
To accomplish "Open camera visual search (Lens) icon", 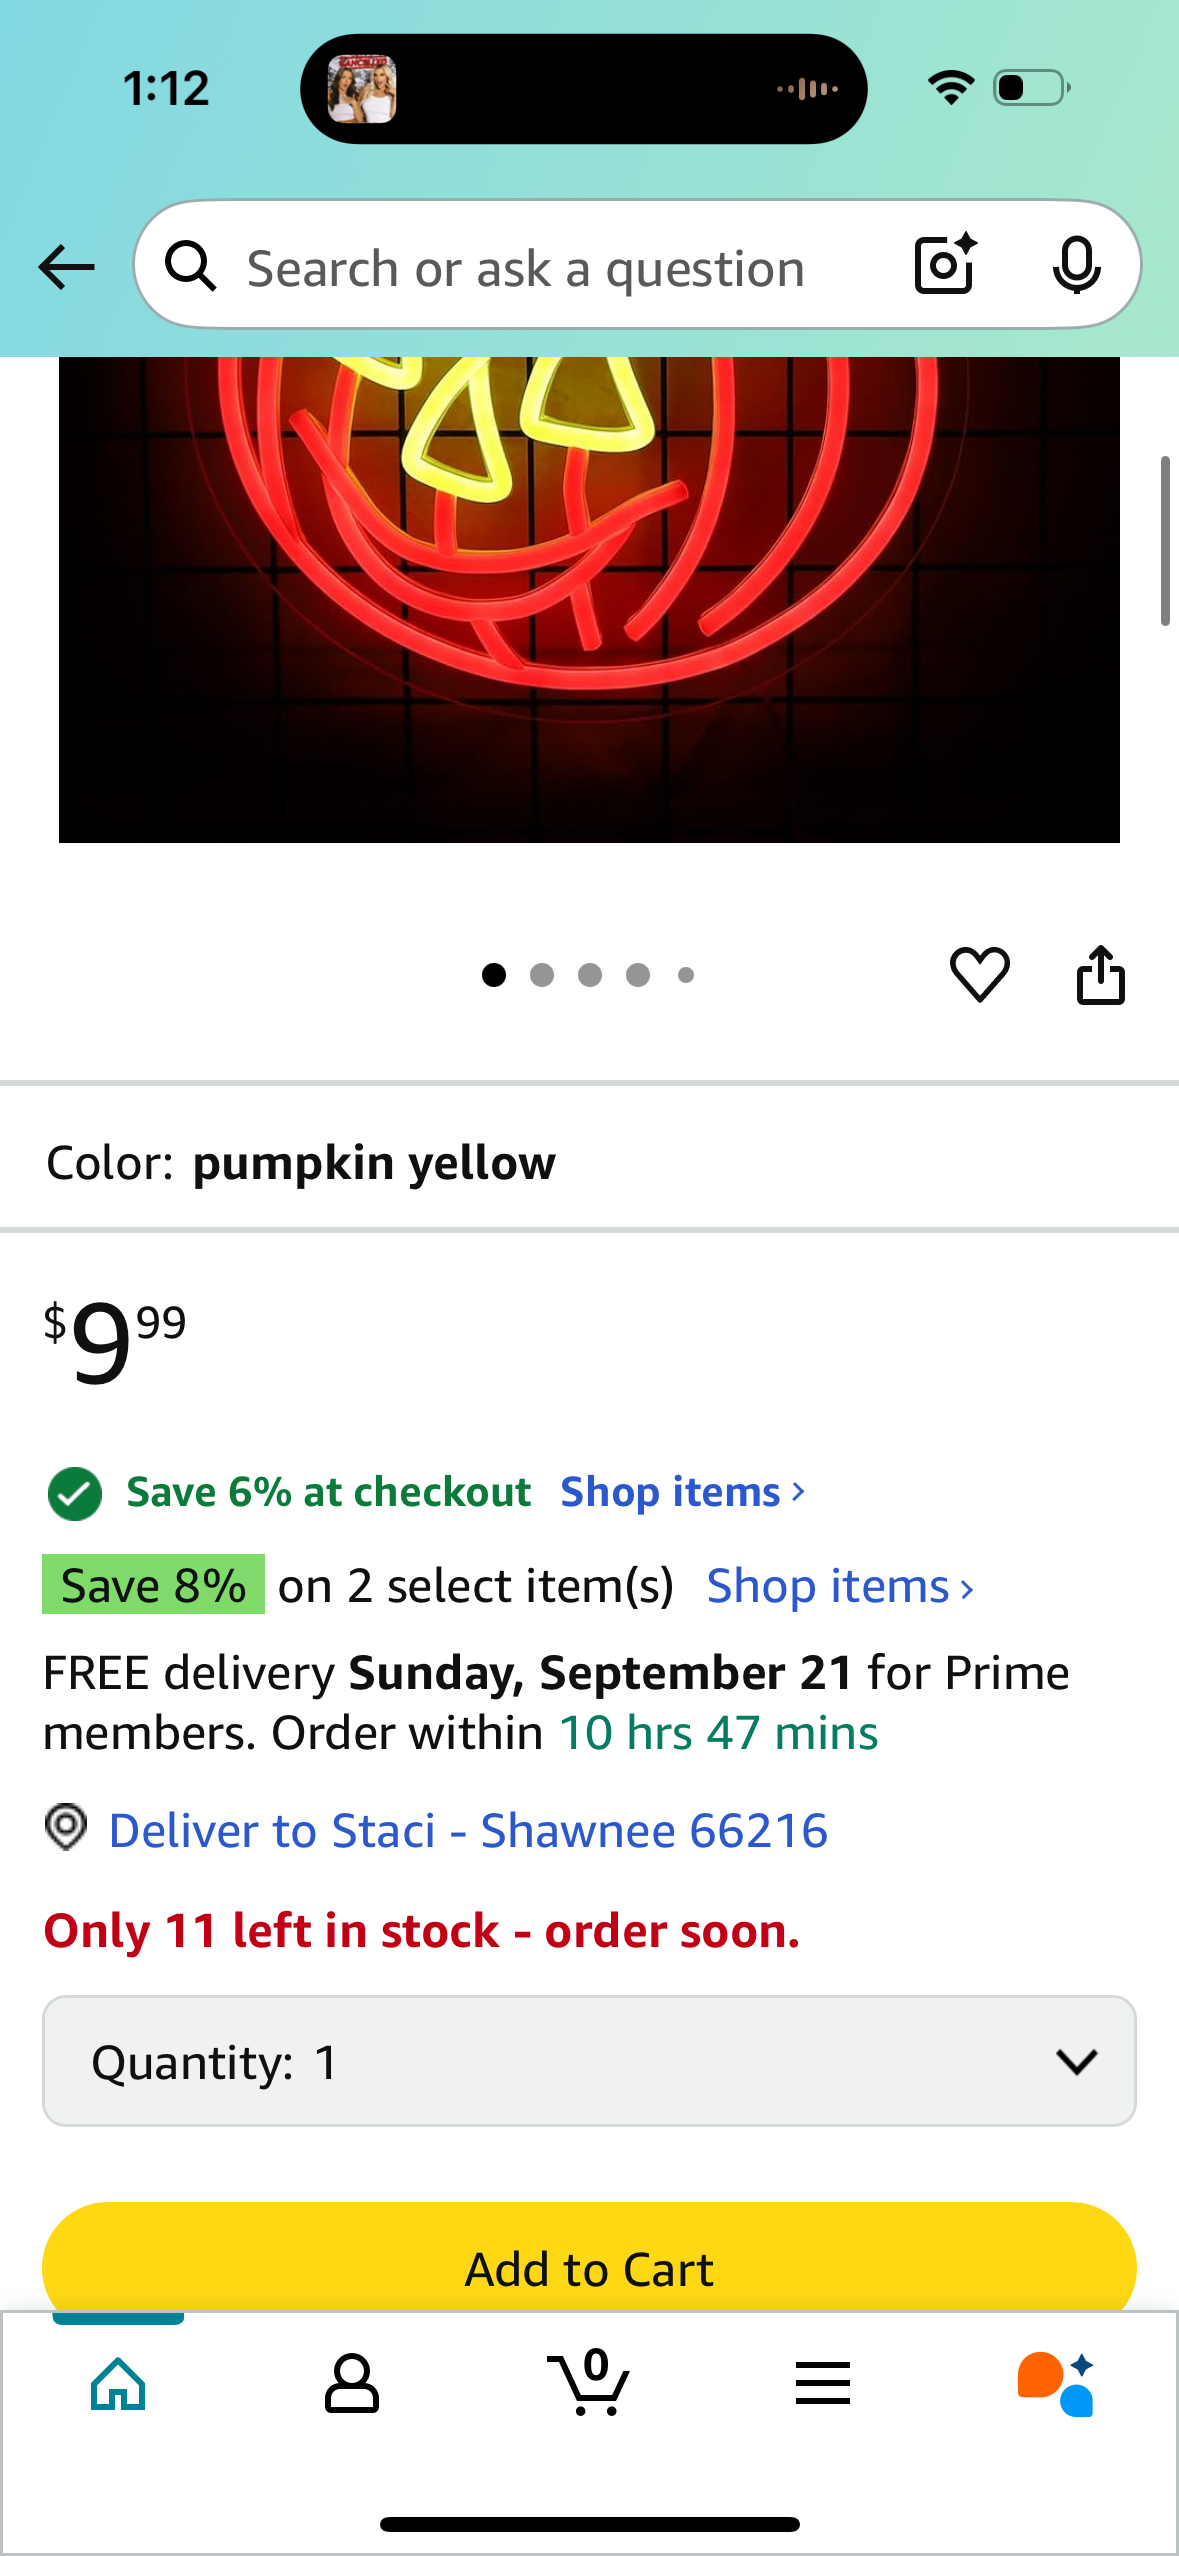I will click(x=945, y=265).
